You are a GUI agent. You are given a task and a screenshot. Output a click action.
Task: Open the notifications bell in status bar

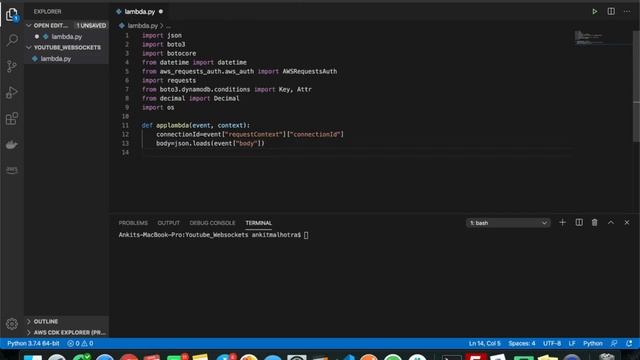tap(629, 343)
